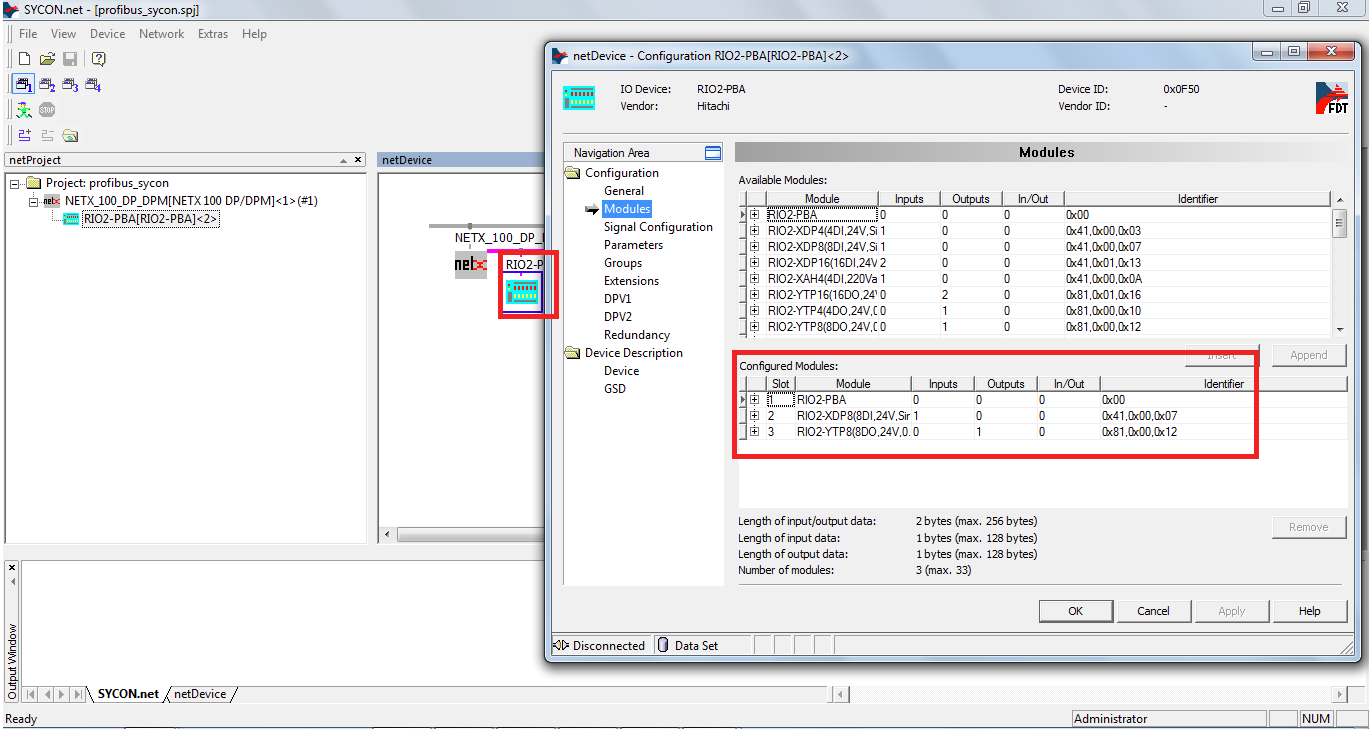Close the Output Window with small X

(12, 567)
